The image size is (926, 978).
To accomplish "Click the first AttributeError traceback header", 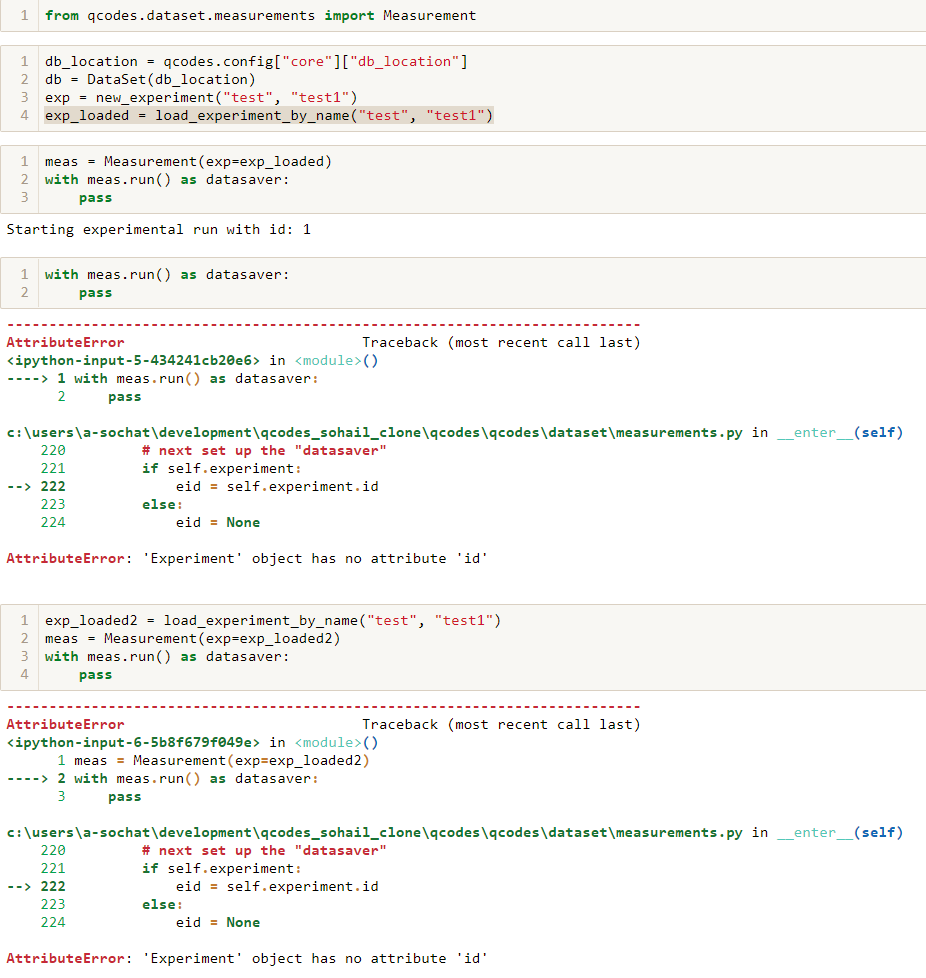I will (x=65, y=342).
